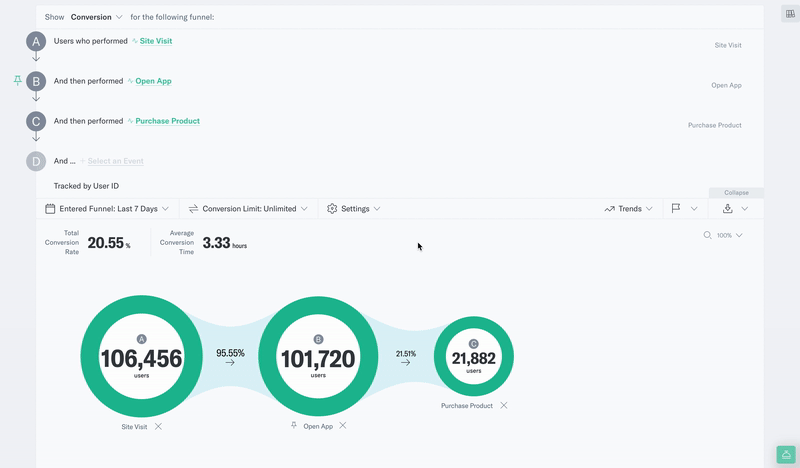Open Conversion metric dropdown
Screen dimensions: 800x468
tap(96, 17)
